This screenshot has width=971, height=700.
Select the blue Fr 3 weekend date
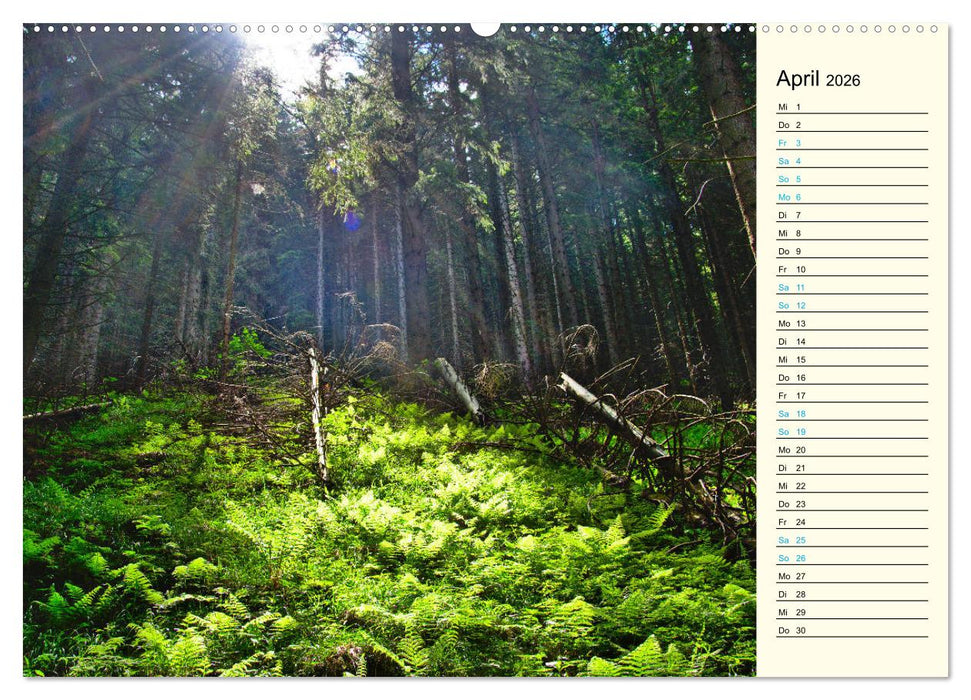[790, 143]
